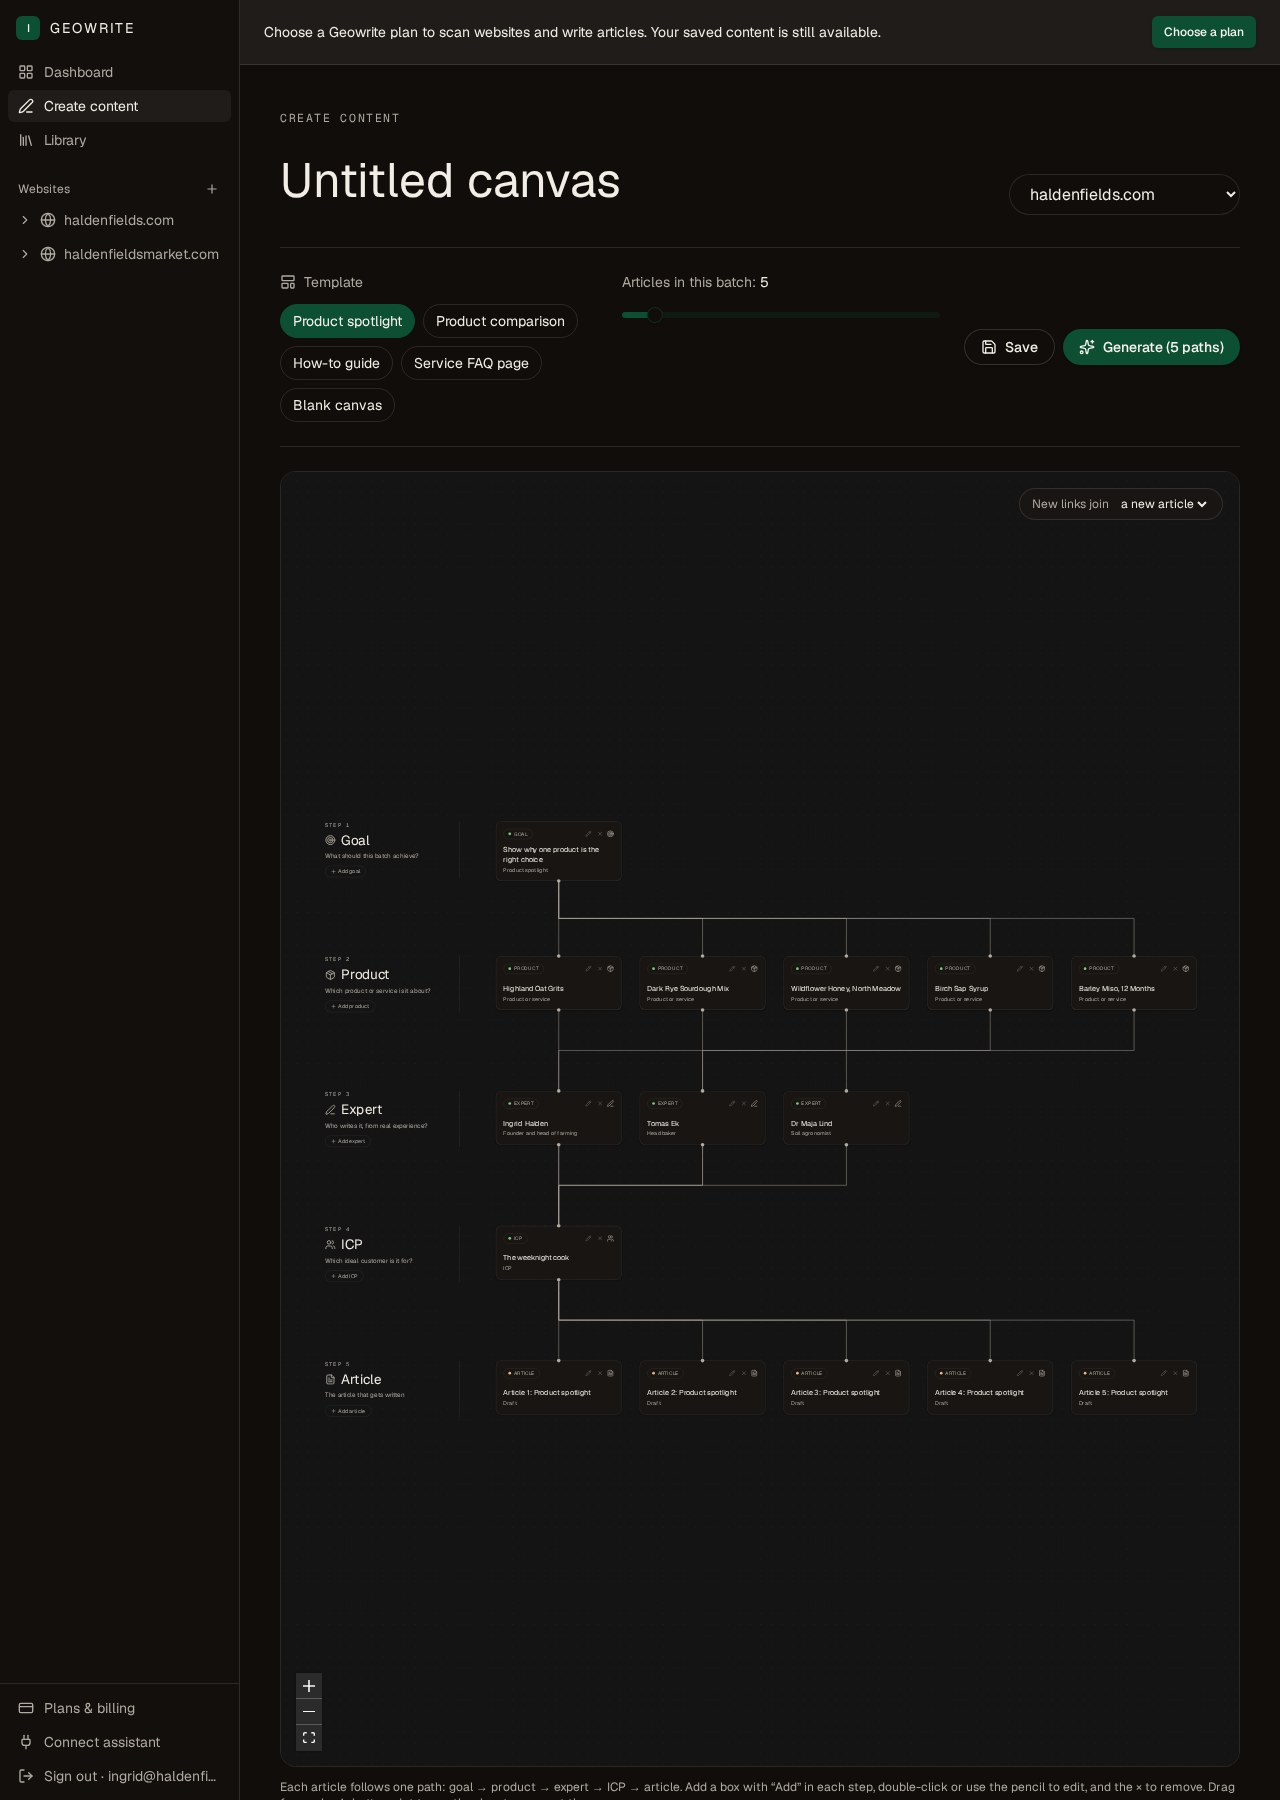
Task: Remove Dark Rye Sourdough Mix card via ×
Action: (x=744, y=968)
